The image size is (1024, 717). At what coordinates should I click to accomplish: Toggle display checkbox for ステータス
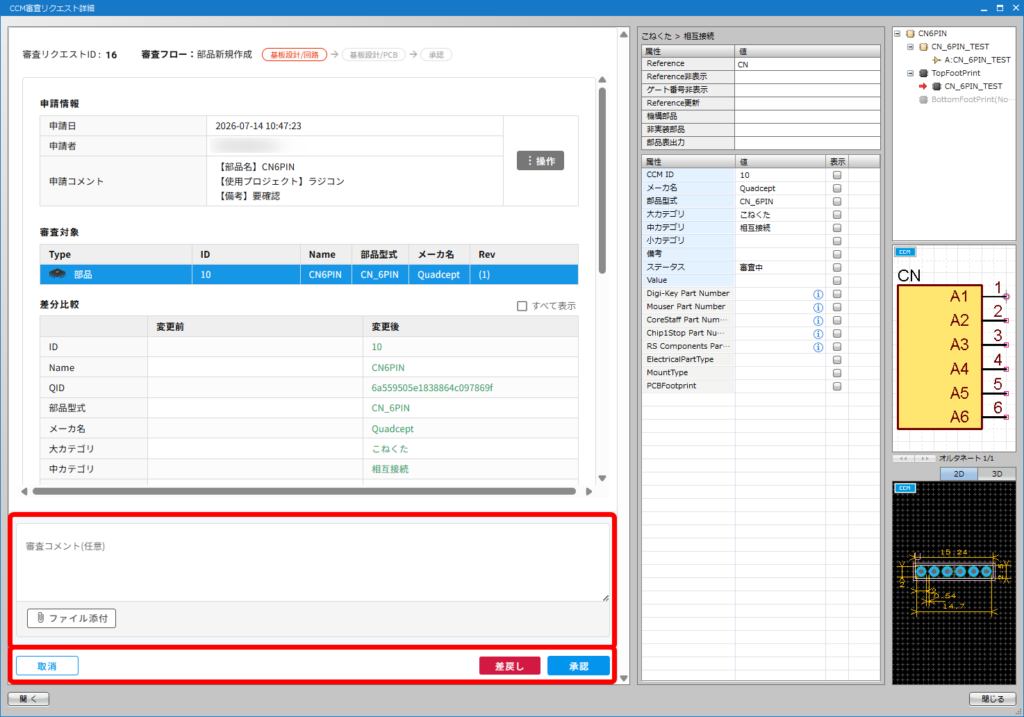tap(837, 268)
